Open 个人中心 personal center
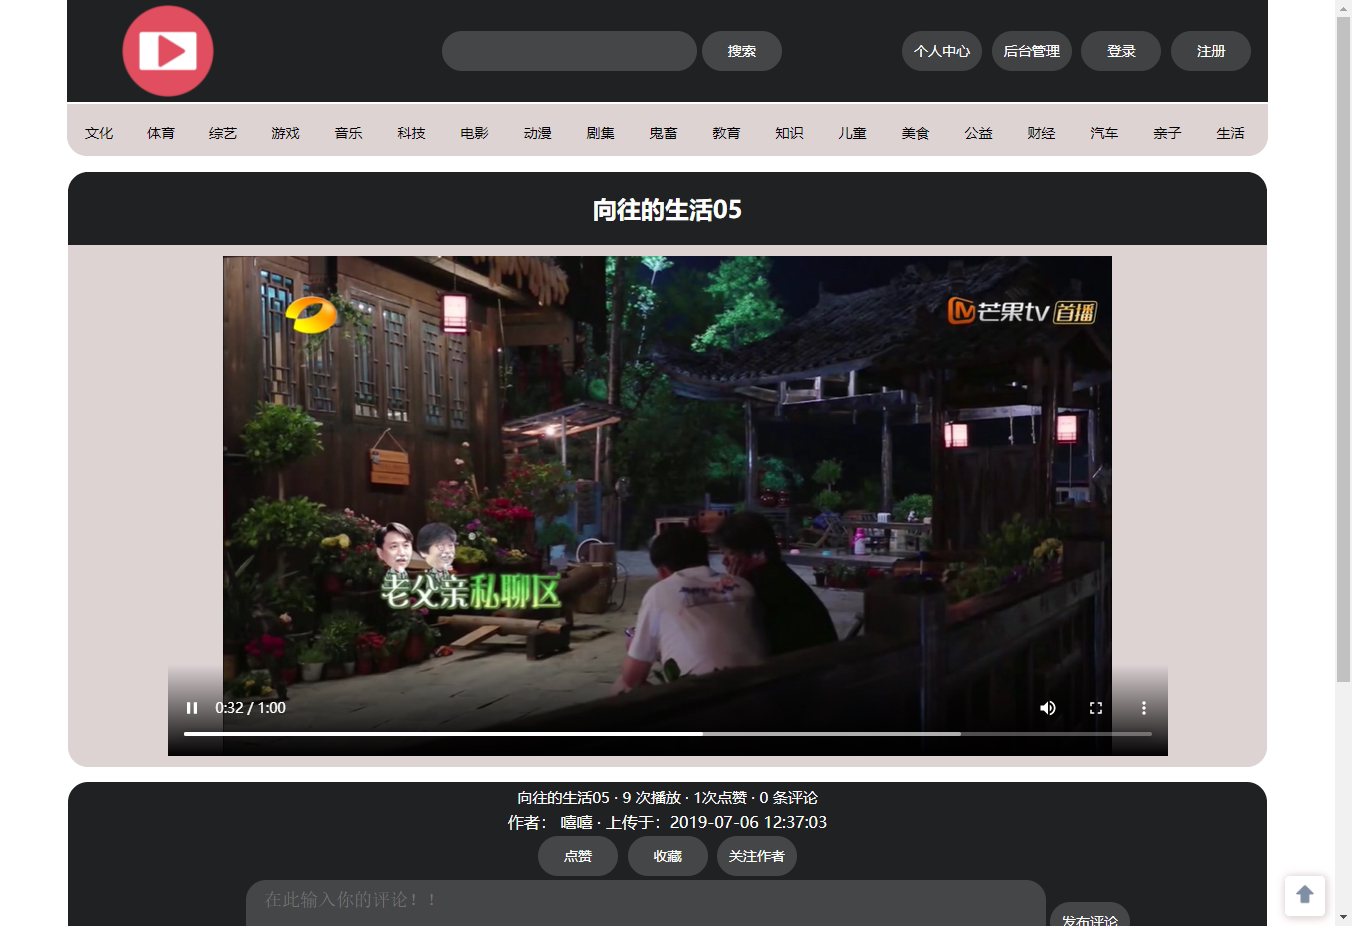 tap(942, 51)
